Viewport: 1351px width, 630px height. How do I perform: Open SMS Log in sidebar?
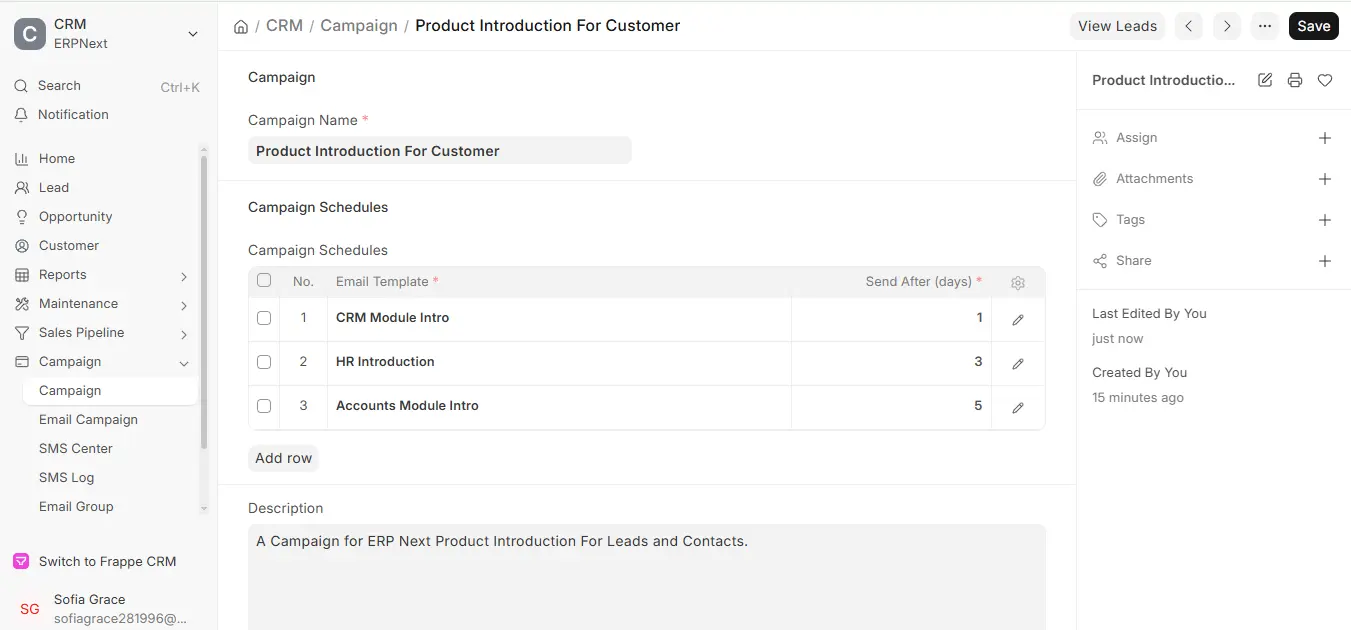pos(66,478)
